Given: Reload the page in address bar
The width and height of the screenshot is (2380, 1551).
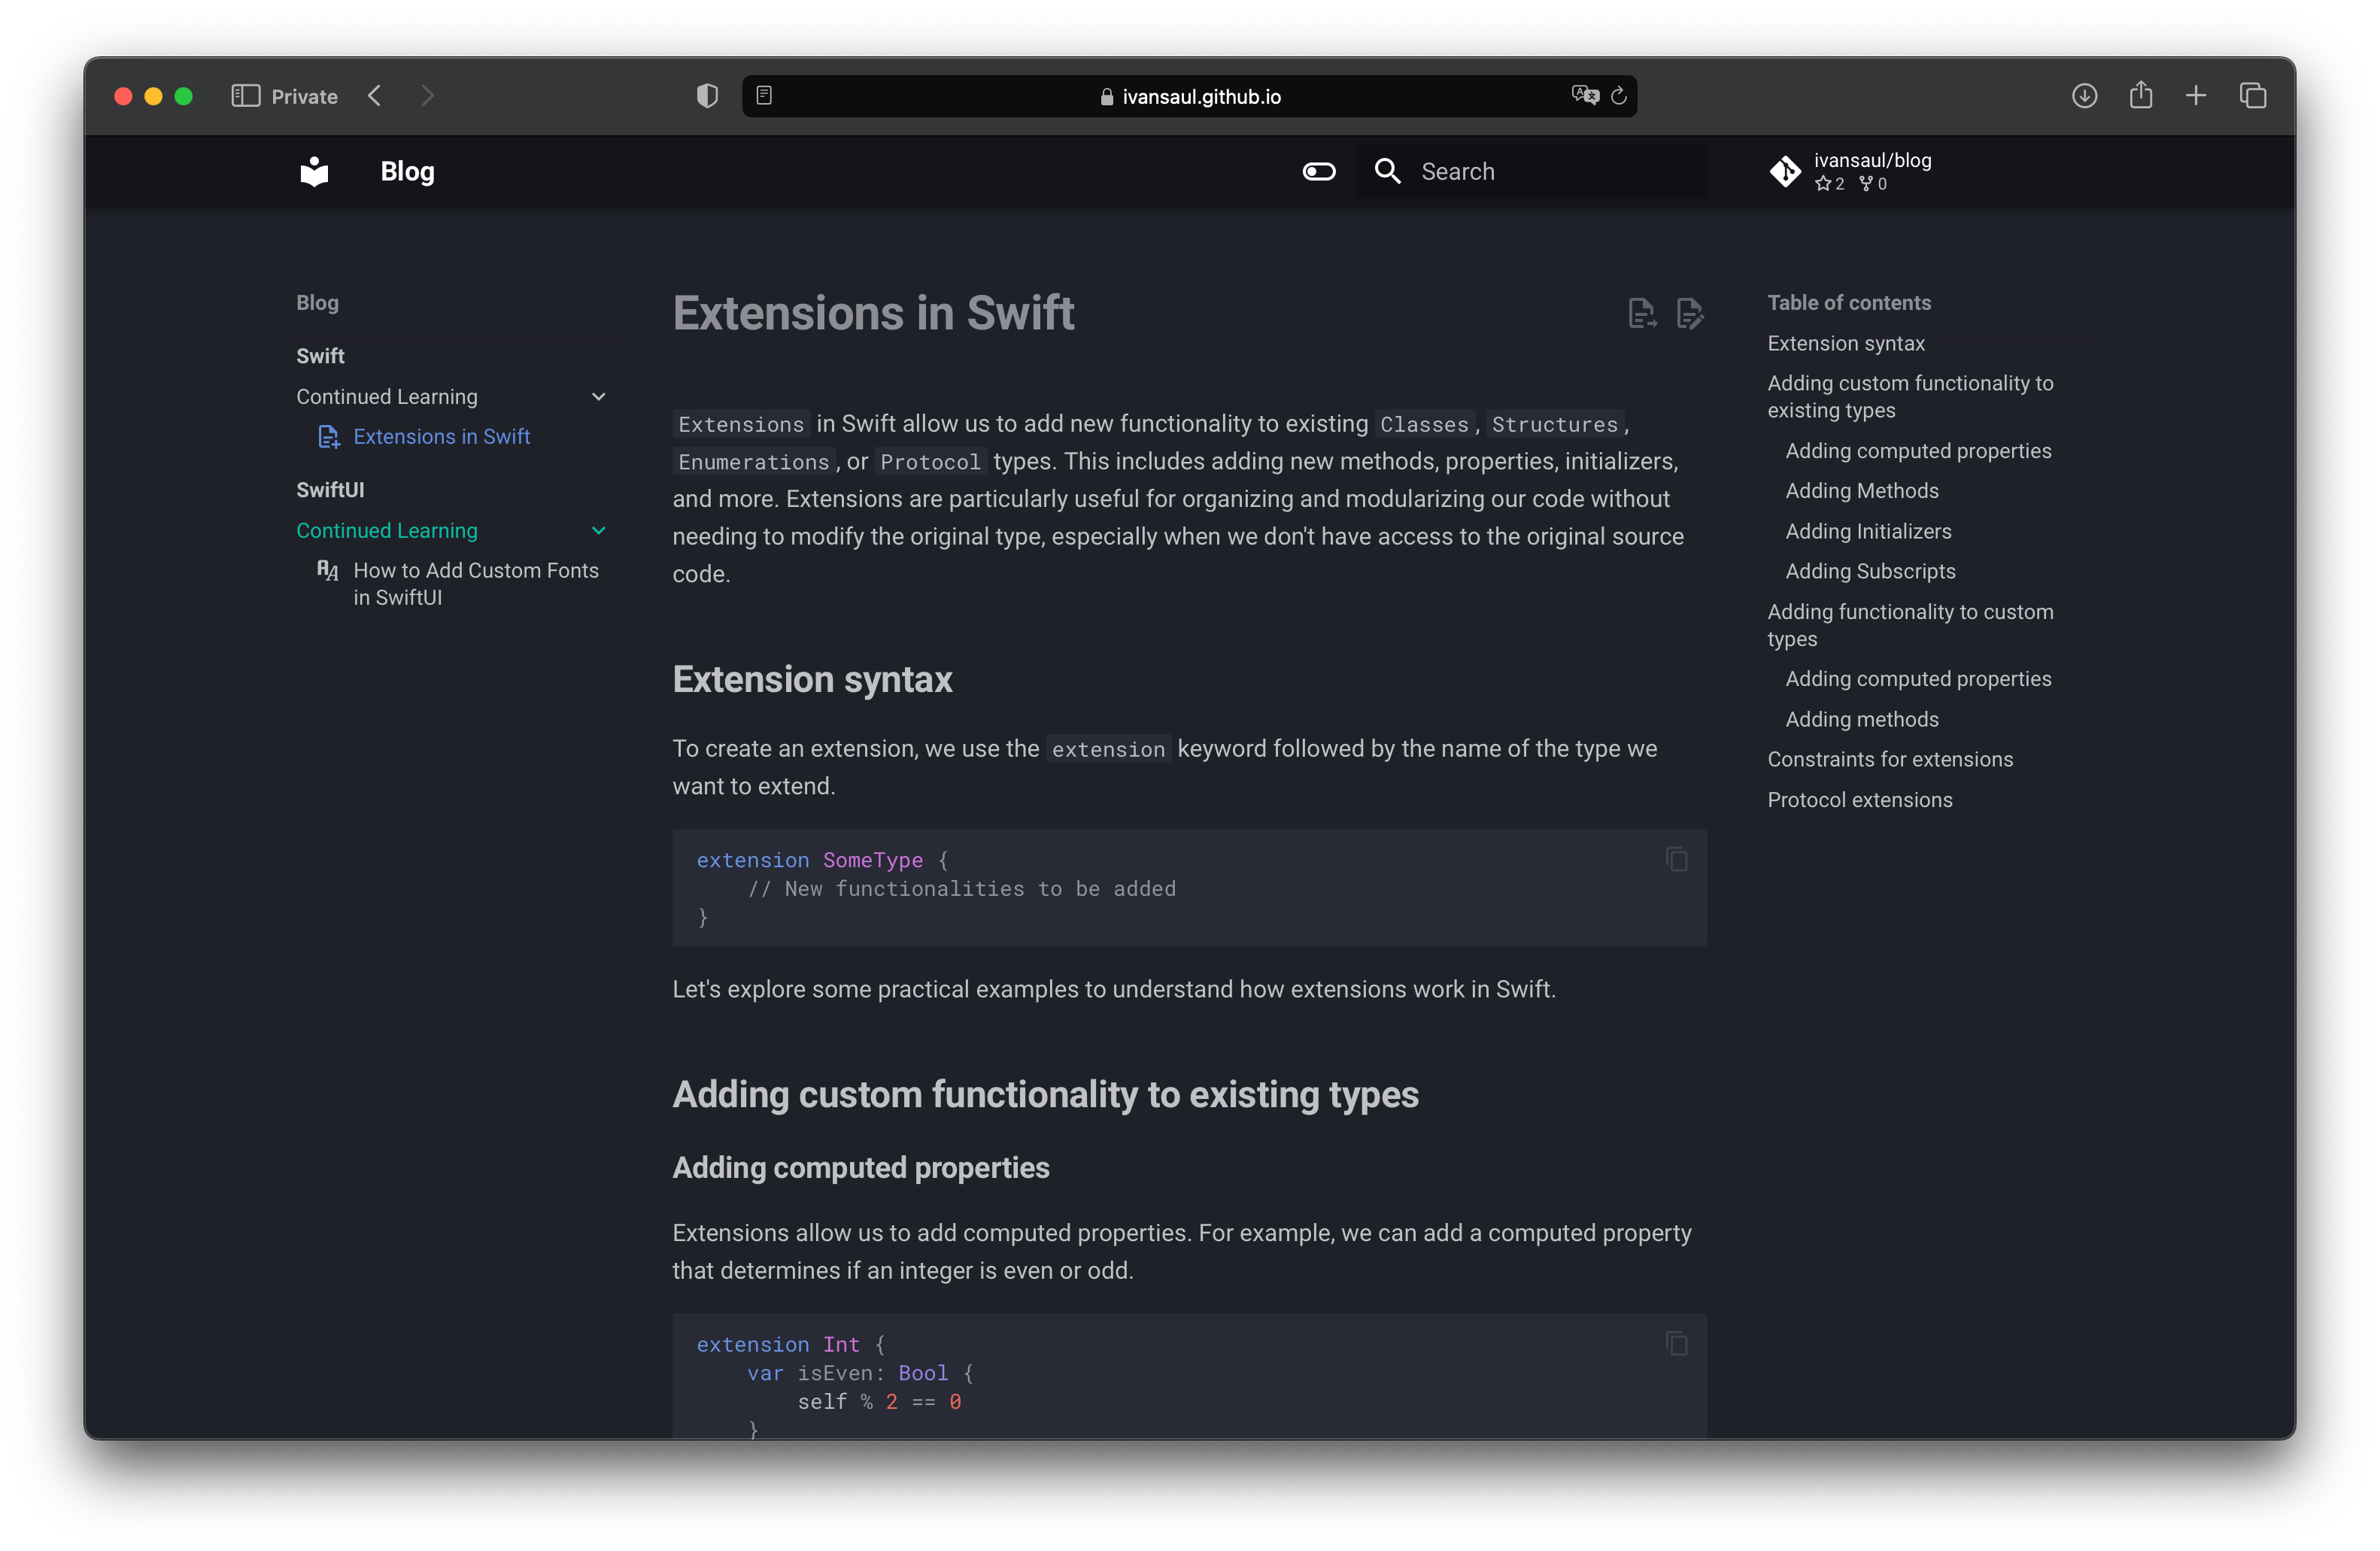Looking at the screenshot, I should 1618,96.
